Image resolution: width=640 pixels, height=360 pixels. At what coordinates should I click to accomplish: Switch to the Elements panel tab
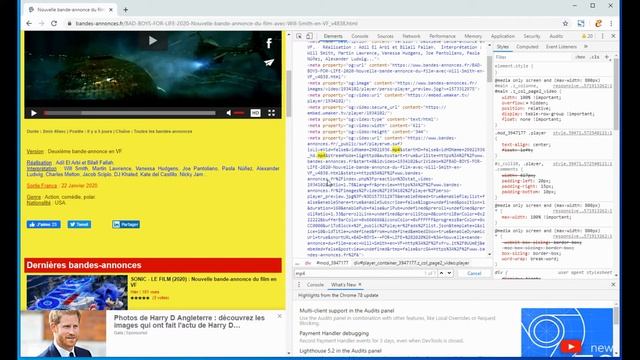(x=333, y=36)
